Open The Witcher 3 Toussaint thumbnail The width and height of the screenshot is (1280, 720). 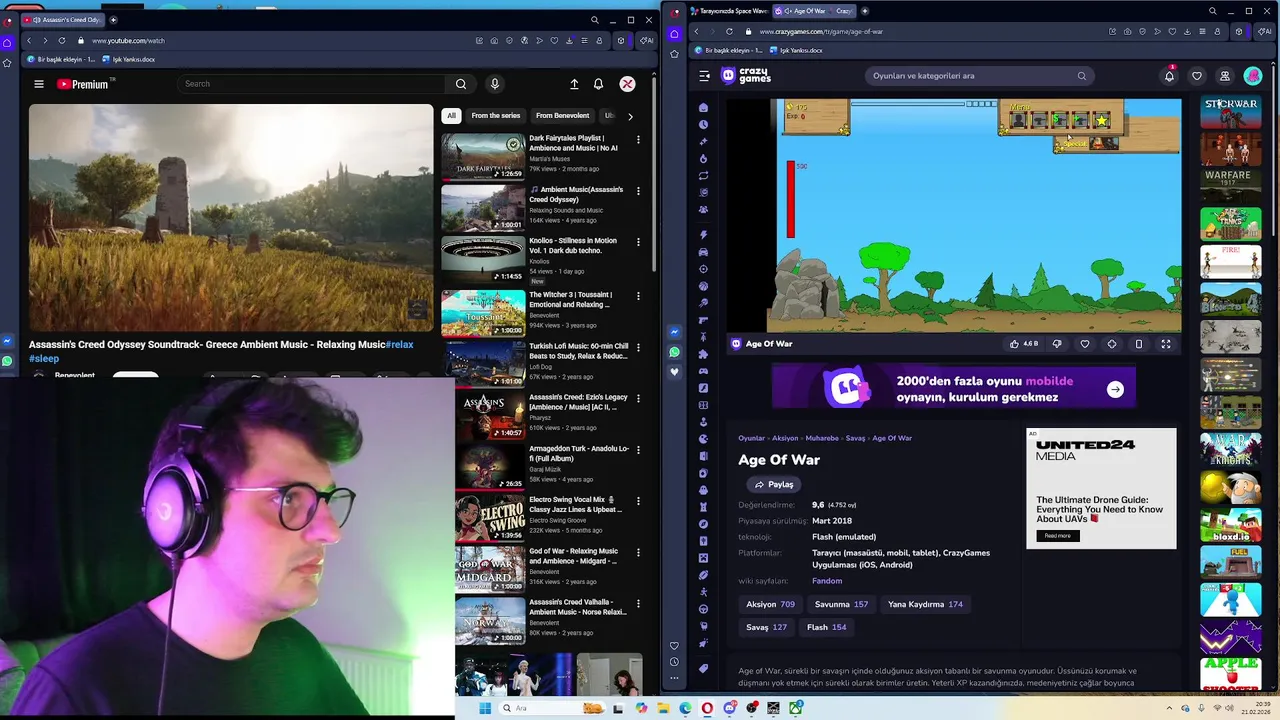click(x=483, y=313)
